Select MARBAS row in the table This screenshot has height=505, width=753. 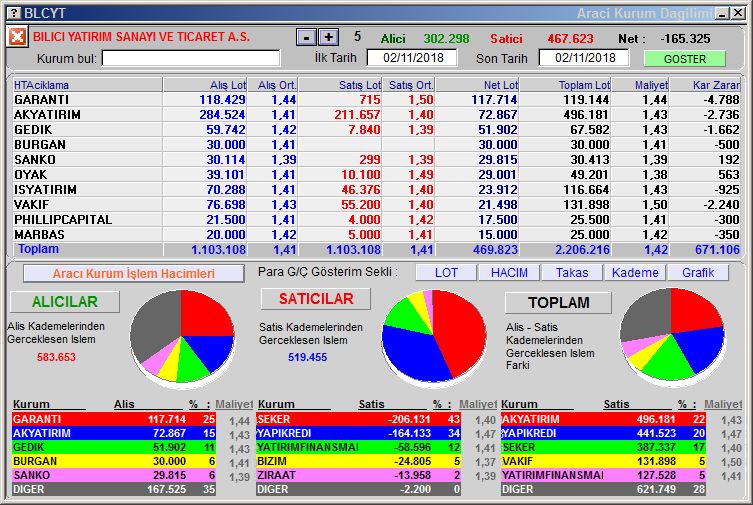376,234
